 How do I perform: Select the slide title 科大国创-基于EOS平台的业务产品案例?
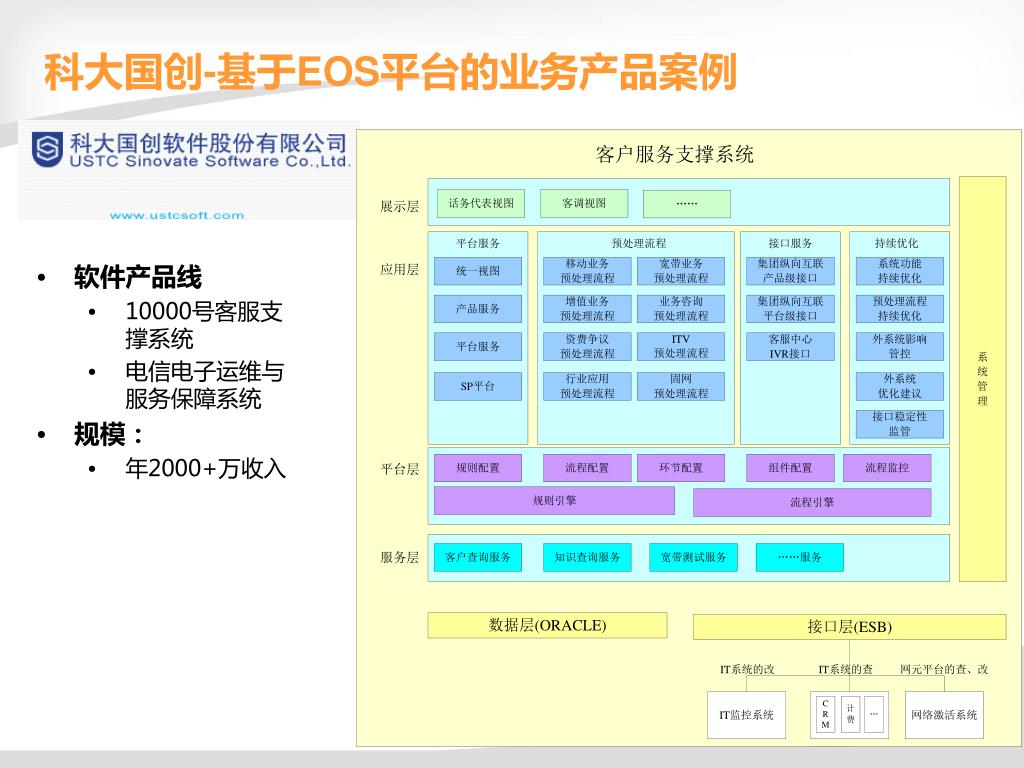click(x=391, y=72)
